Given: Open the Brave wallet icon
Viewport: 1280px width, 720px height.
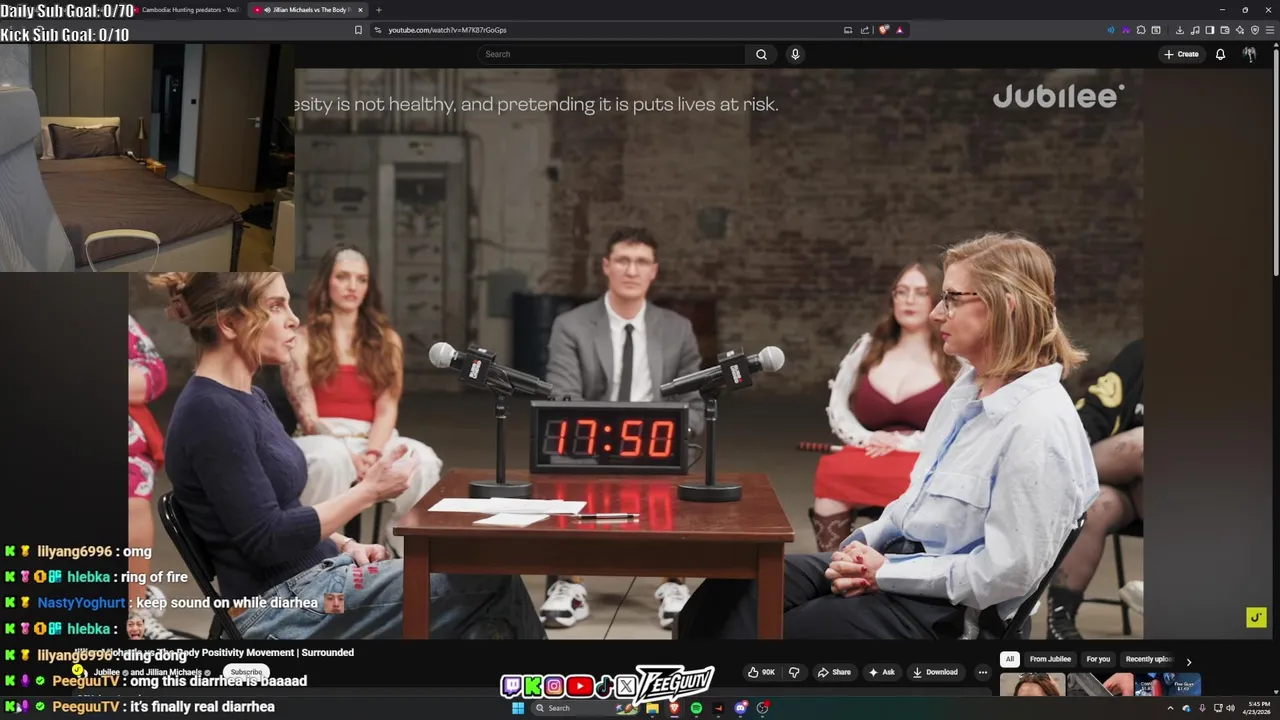Looking at the screenshot, I should [x=1225, y=30].
